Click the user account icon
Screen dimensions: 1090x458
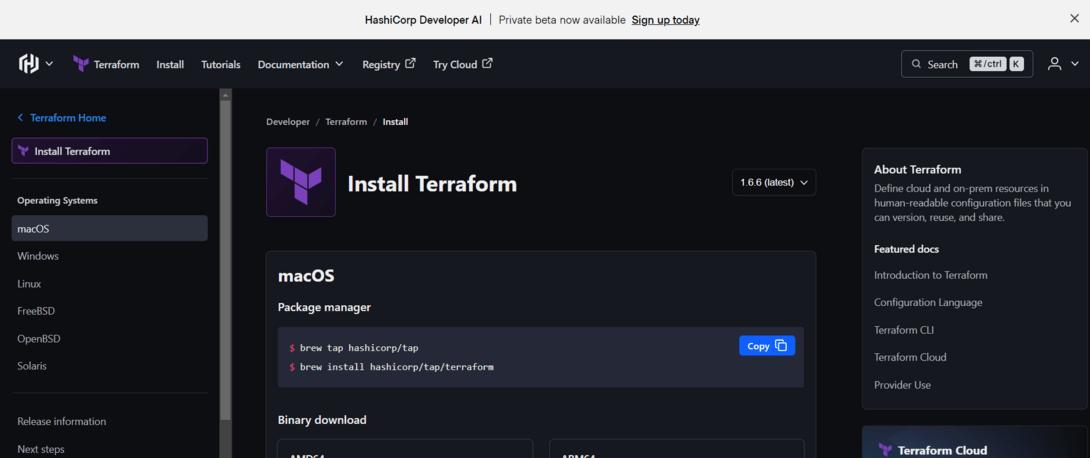coord(1055,64)
